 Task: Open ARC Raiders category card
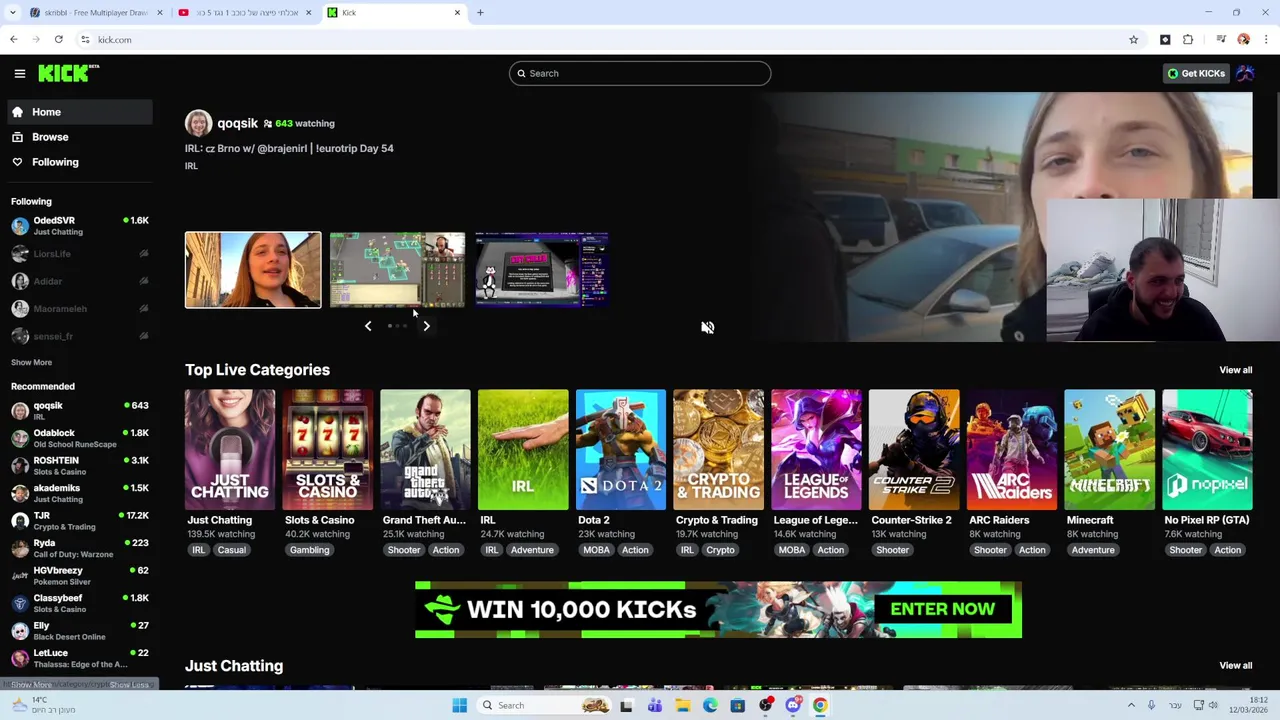click(x=1012, y=450)
